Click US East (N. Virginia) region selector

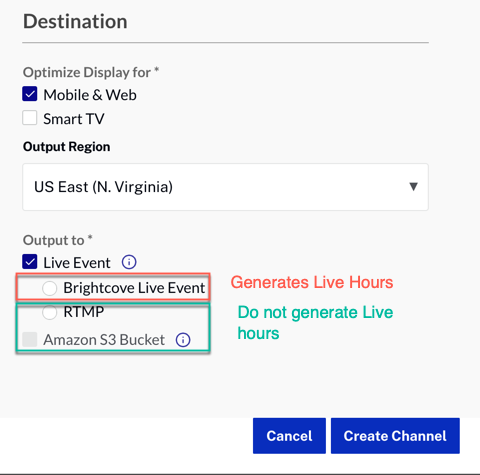pos(225,187)
